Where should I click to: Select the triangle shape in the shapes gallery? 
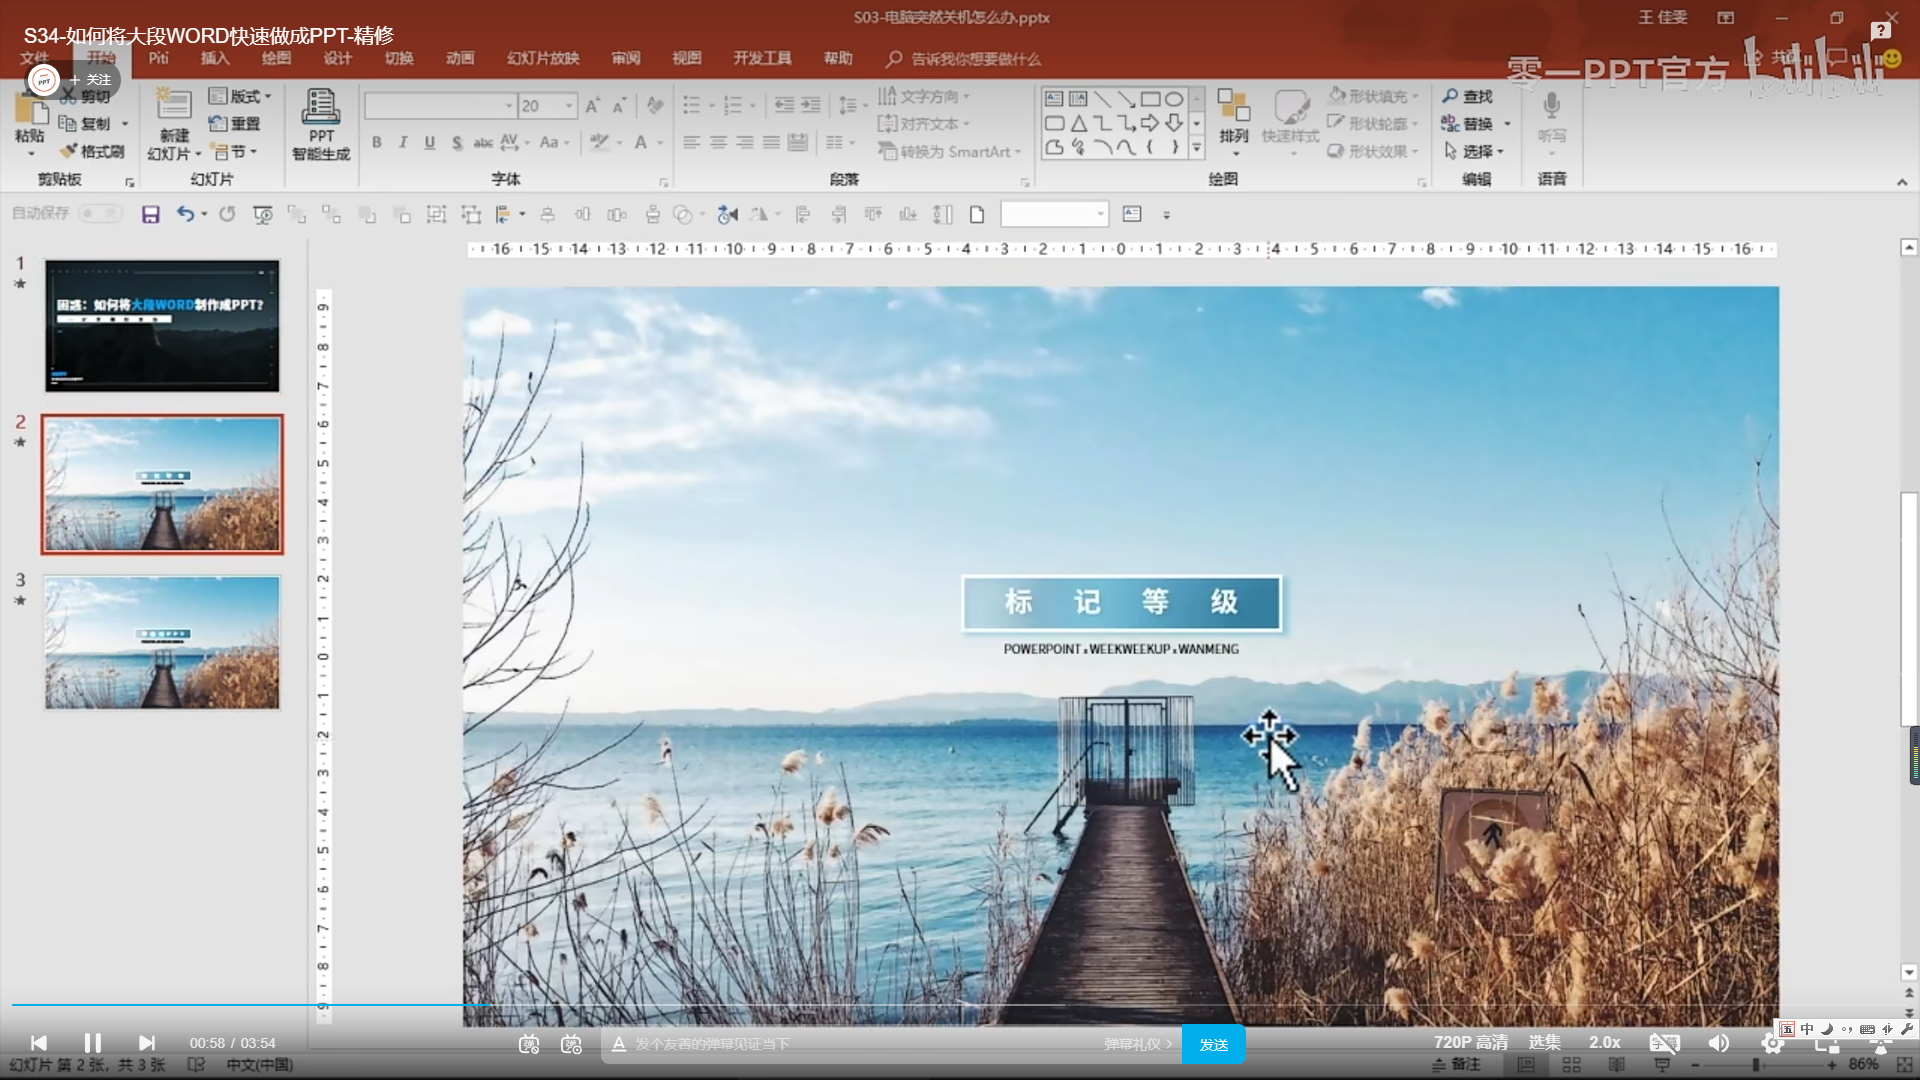click(x=1078, y=123)
